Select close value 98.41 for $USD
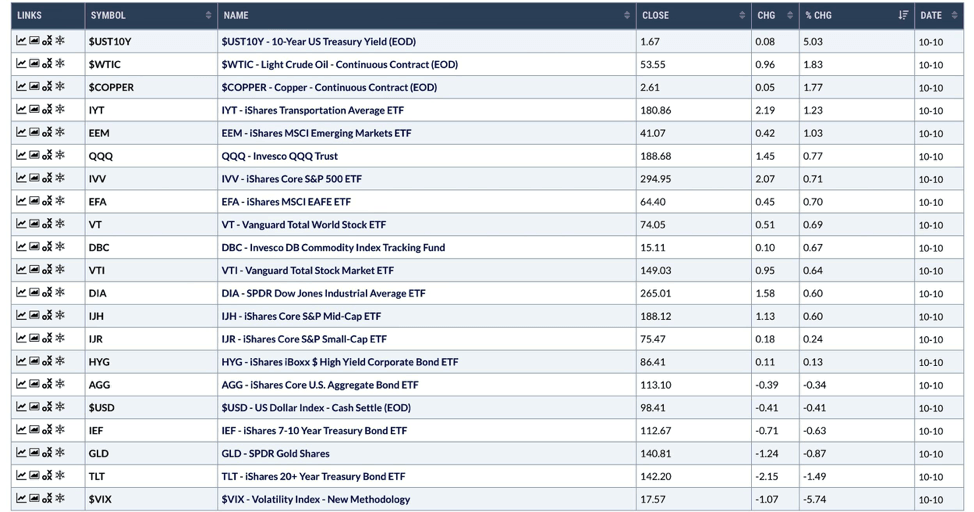974x512 pixels. point(653,408)
